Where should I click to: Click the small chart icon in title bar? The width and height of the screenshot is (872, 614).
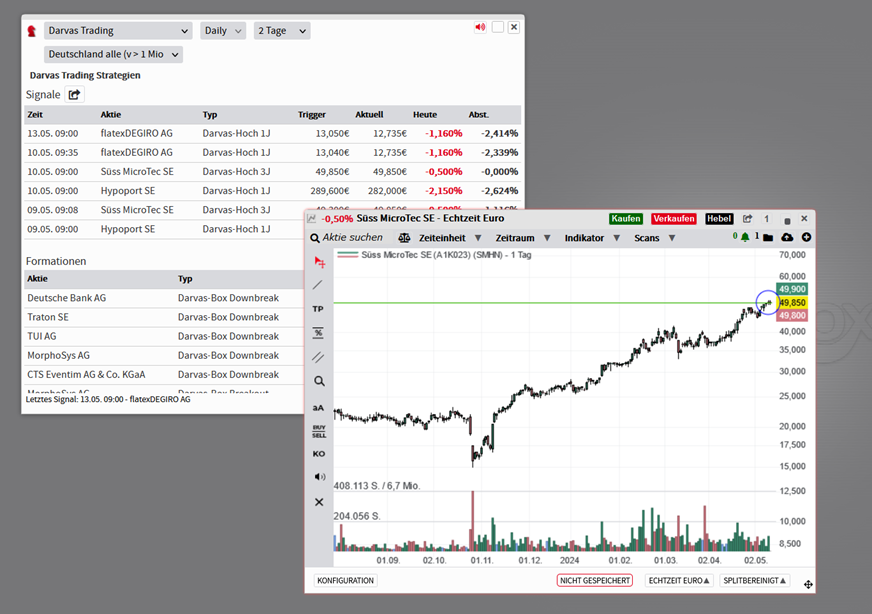311,219
